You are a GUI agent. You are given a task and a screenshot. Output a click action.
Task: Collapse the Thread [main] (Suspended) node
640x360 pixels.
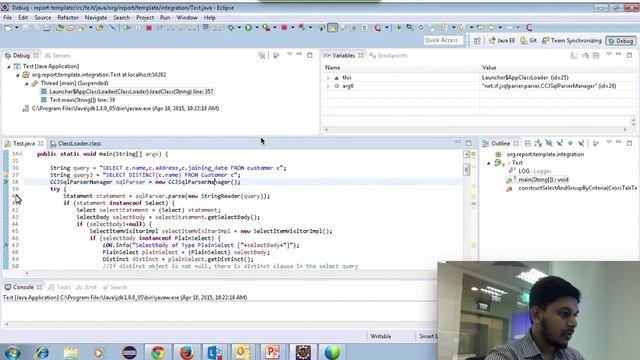pos(27,83)
